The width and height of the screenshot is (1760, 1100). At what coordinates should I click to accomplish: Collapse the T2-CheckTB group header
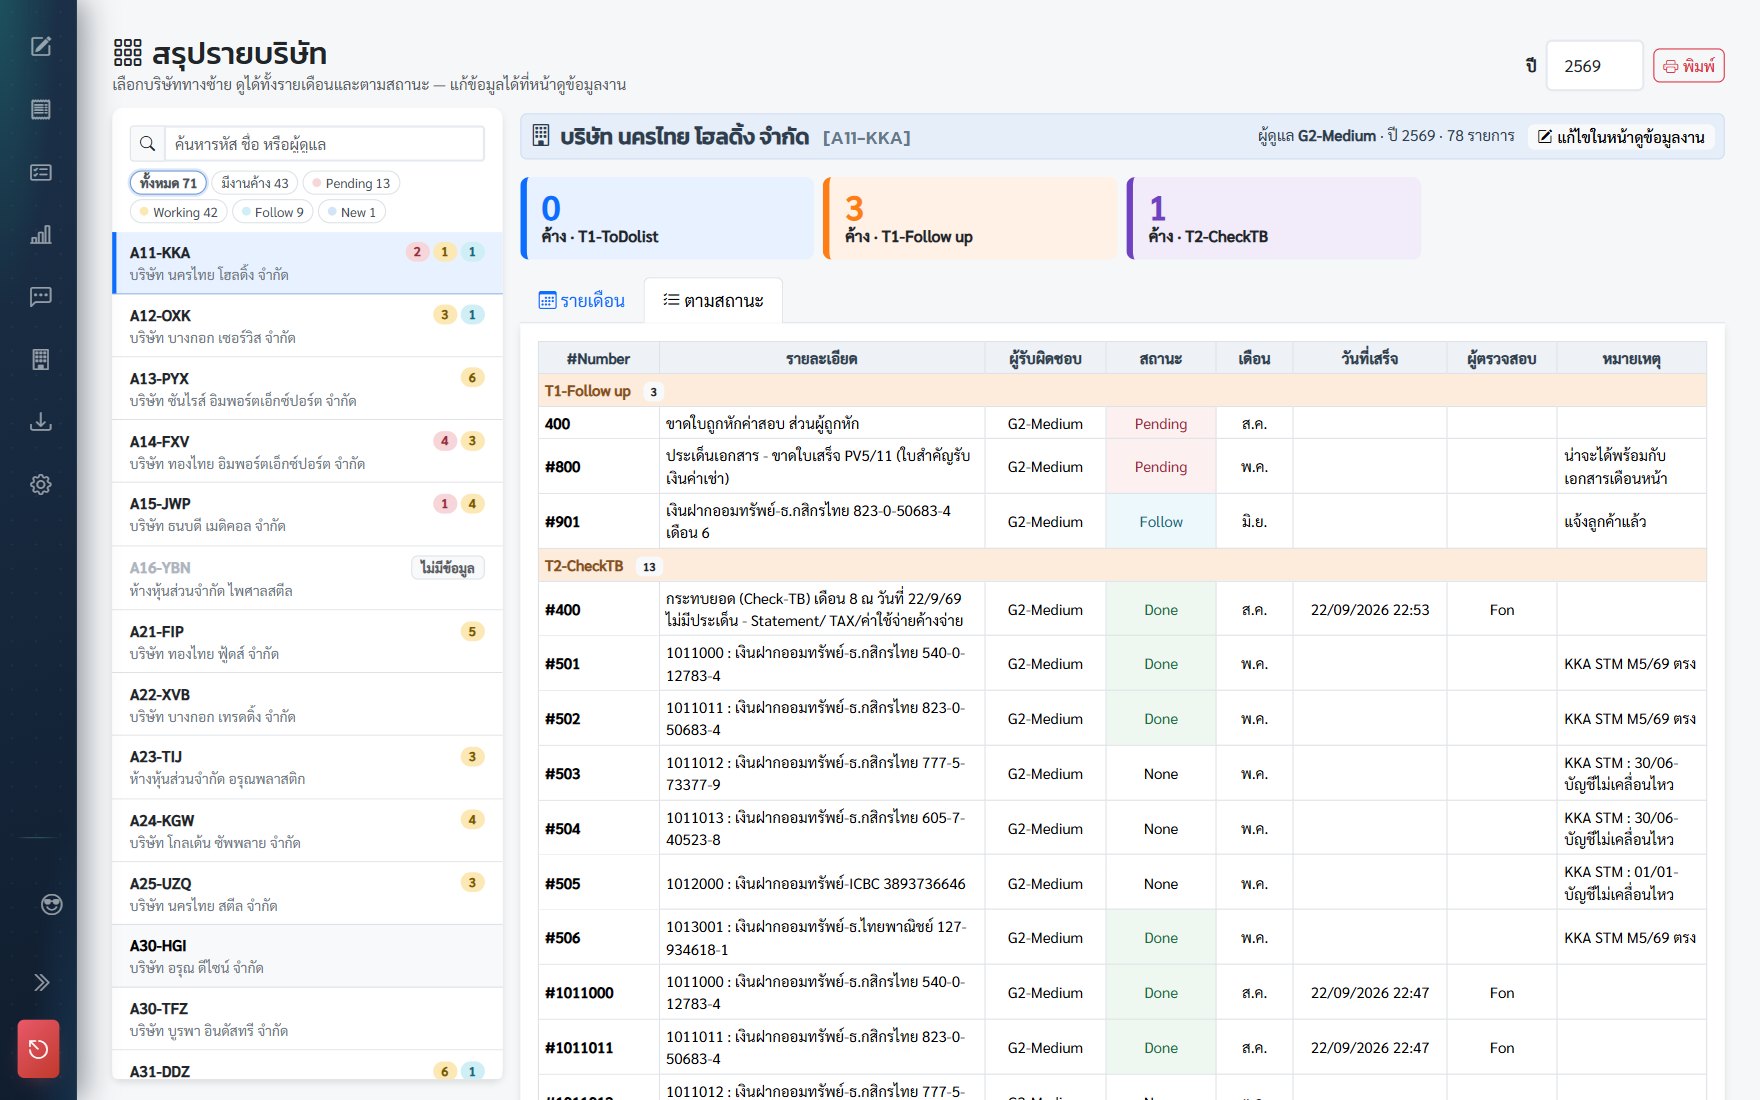1122,566
